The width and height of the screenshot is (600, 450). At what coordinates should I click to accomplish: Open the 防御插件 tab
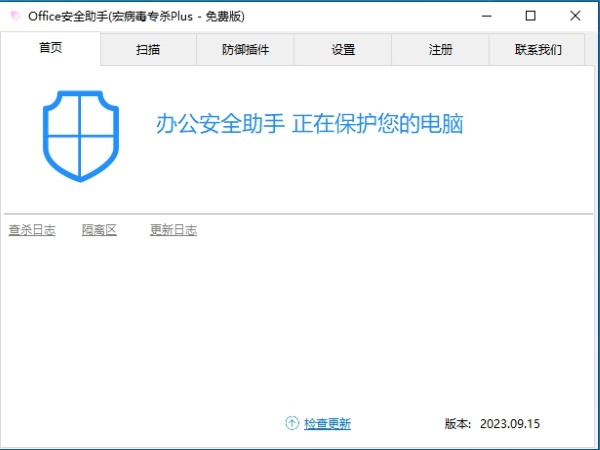(x=245, y=49)
